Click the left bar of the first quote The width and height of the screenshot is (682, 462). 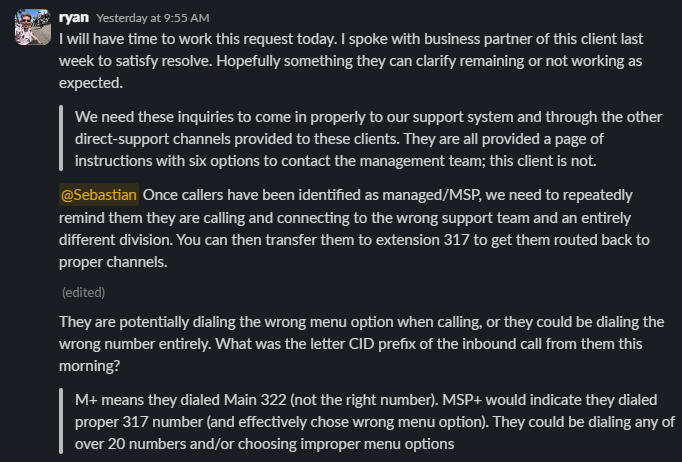click(x=61, y=138)
